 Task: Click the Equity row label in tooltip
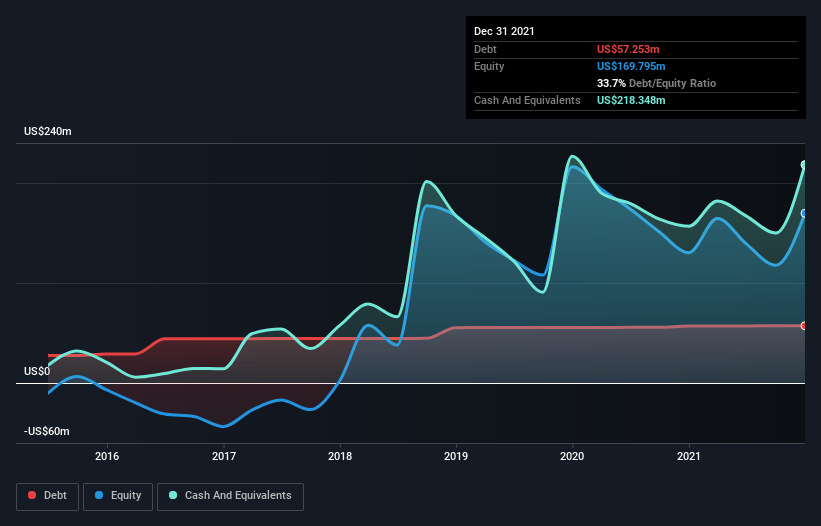pyautogui.click(x=489, y=66)
